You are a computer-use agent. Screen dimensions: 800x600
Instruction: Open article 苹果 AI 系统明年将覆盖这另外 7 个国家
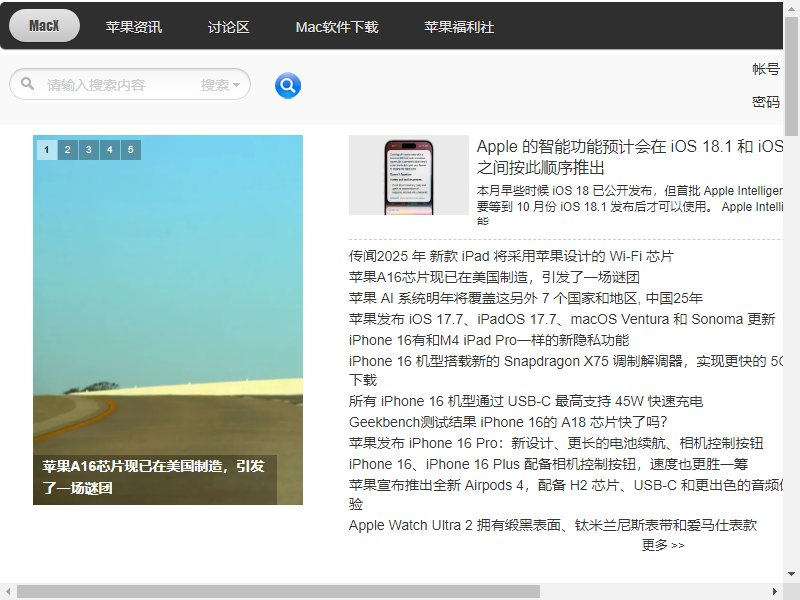[526, 298]
